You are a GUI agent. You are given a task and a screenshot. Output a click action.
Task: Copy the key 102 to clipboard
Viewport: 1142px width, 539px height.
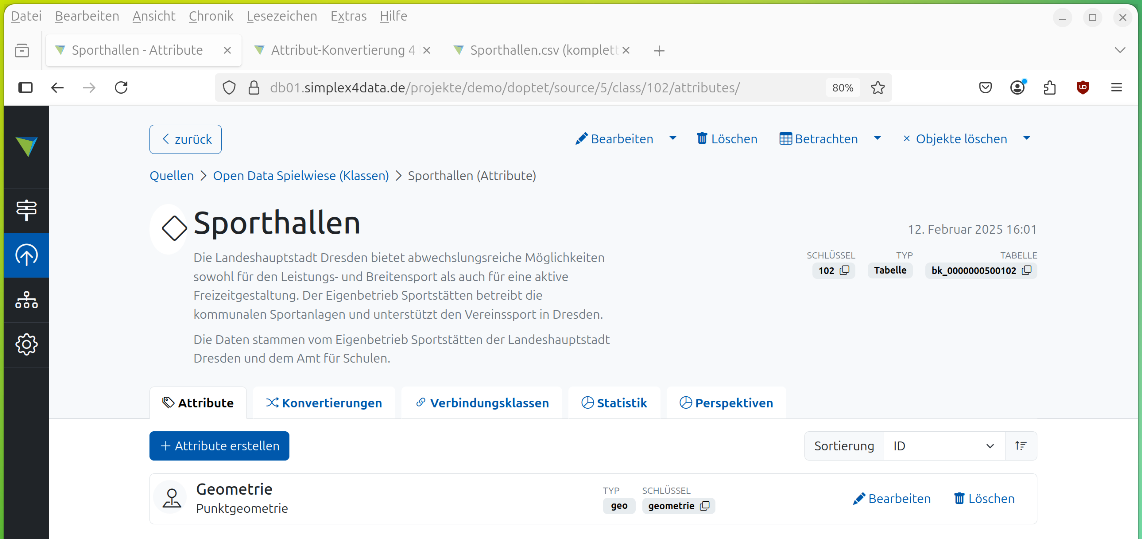coord(844,270)
